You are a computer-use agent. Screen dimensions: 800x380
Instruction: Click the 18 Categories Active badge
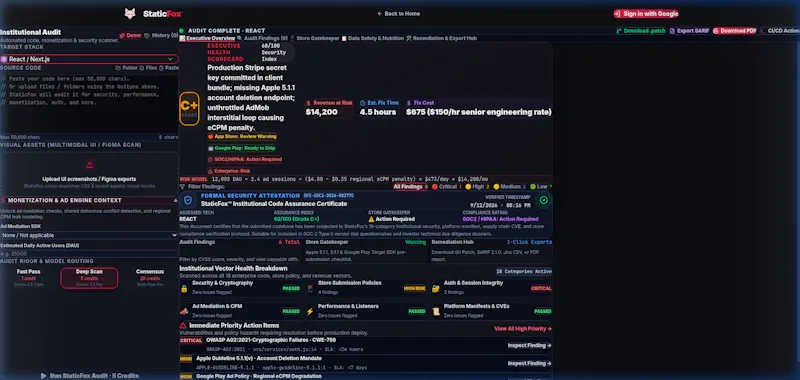[524, 271]
